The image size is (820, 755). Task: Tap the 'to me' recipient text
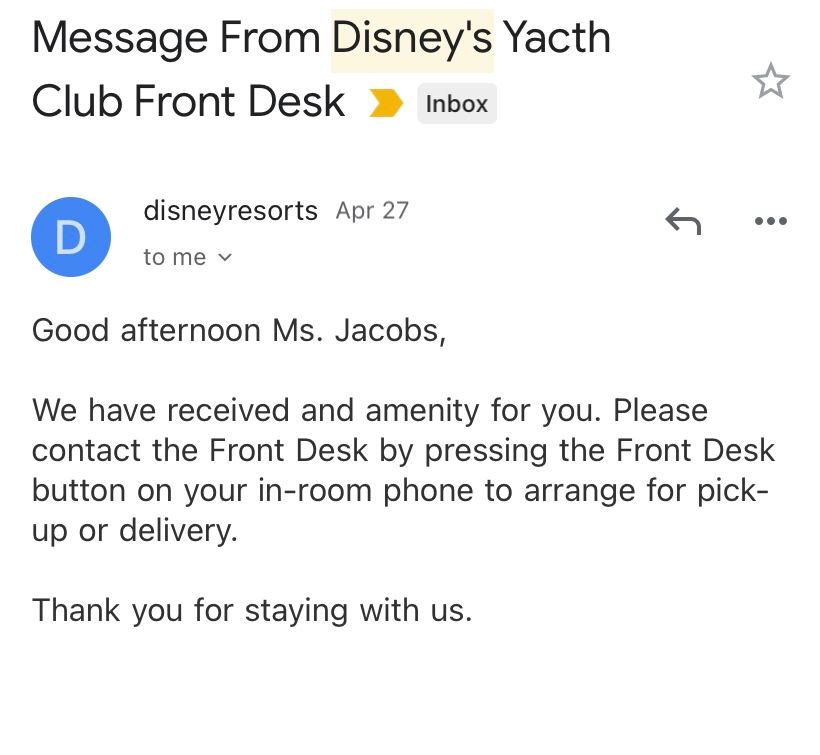click(175, 257)
